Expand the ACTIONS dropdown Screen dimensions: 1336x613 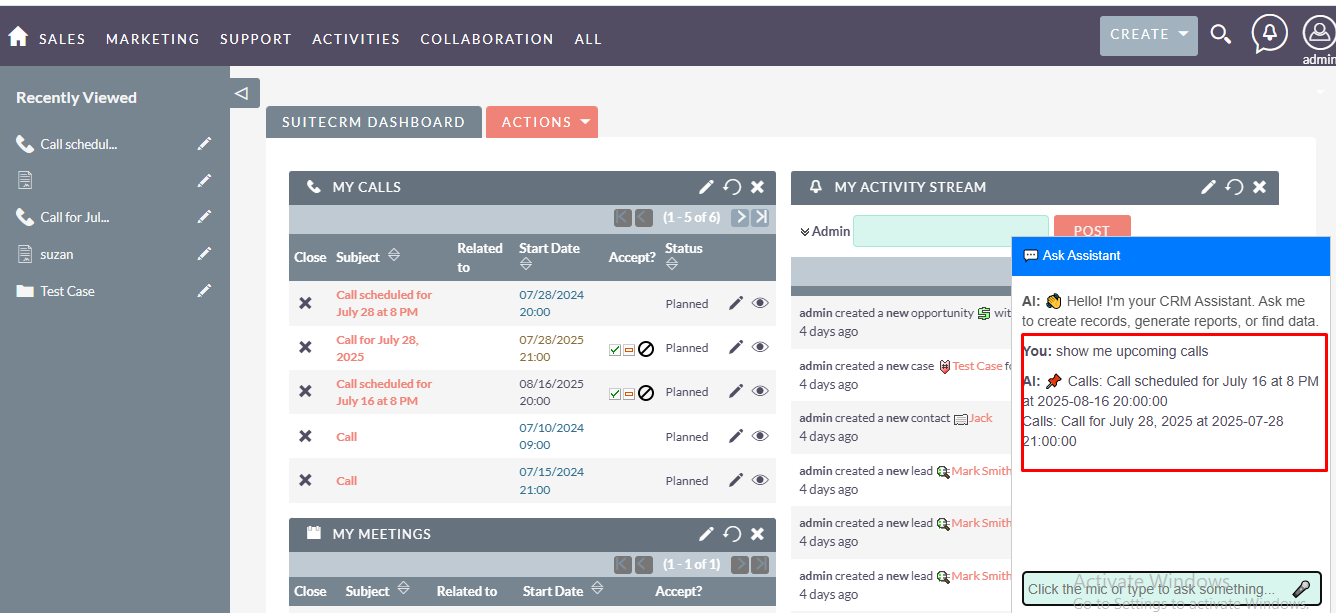point(541,122)
